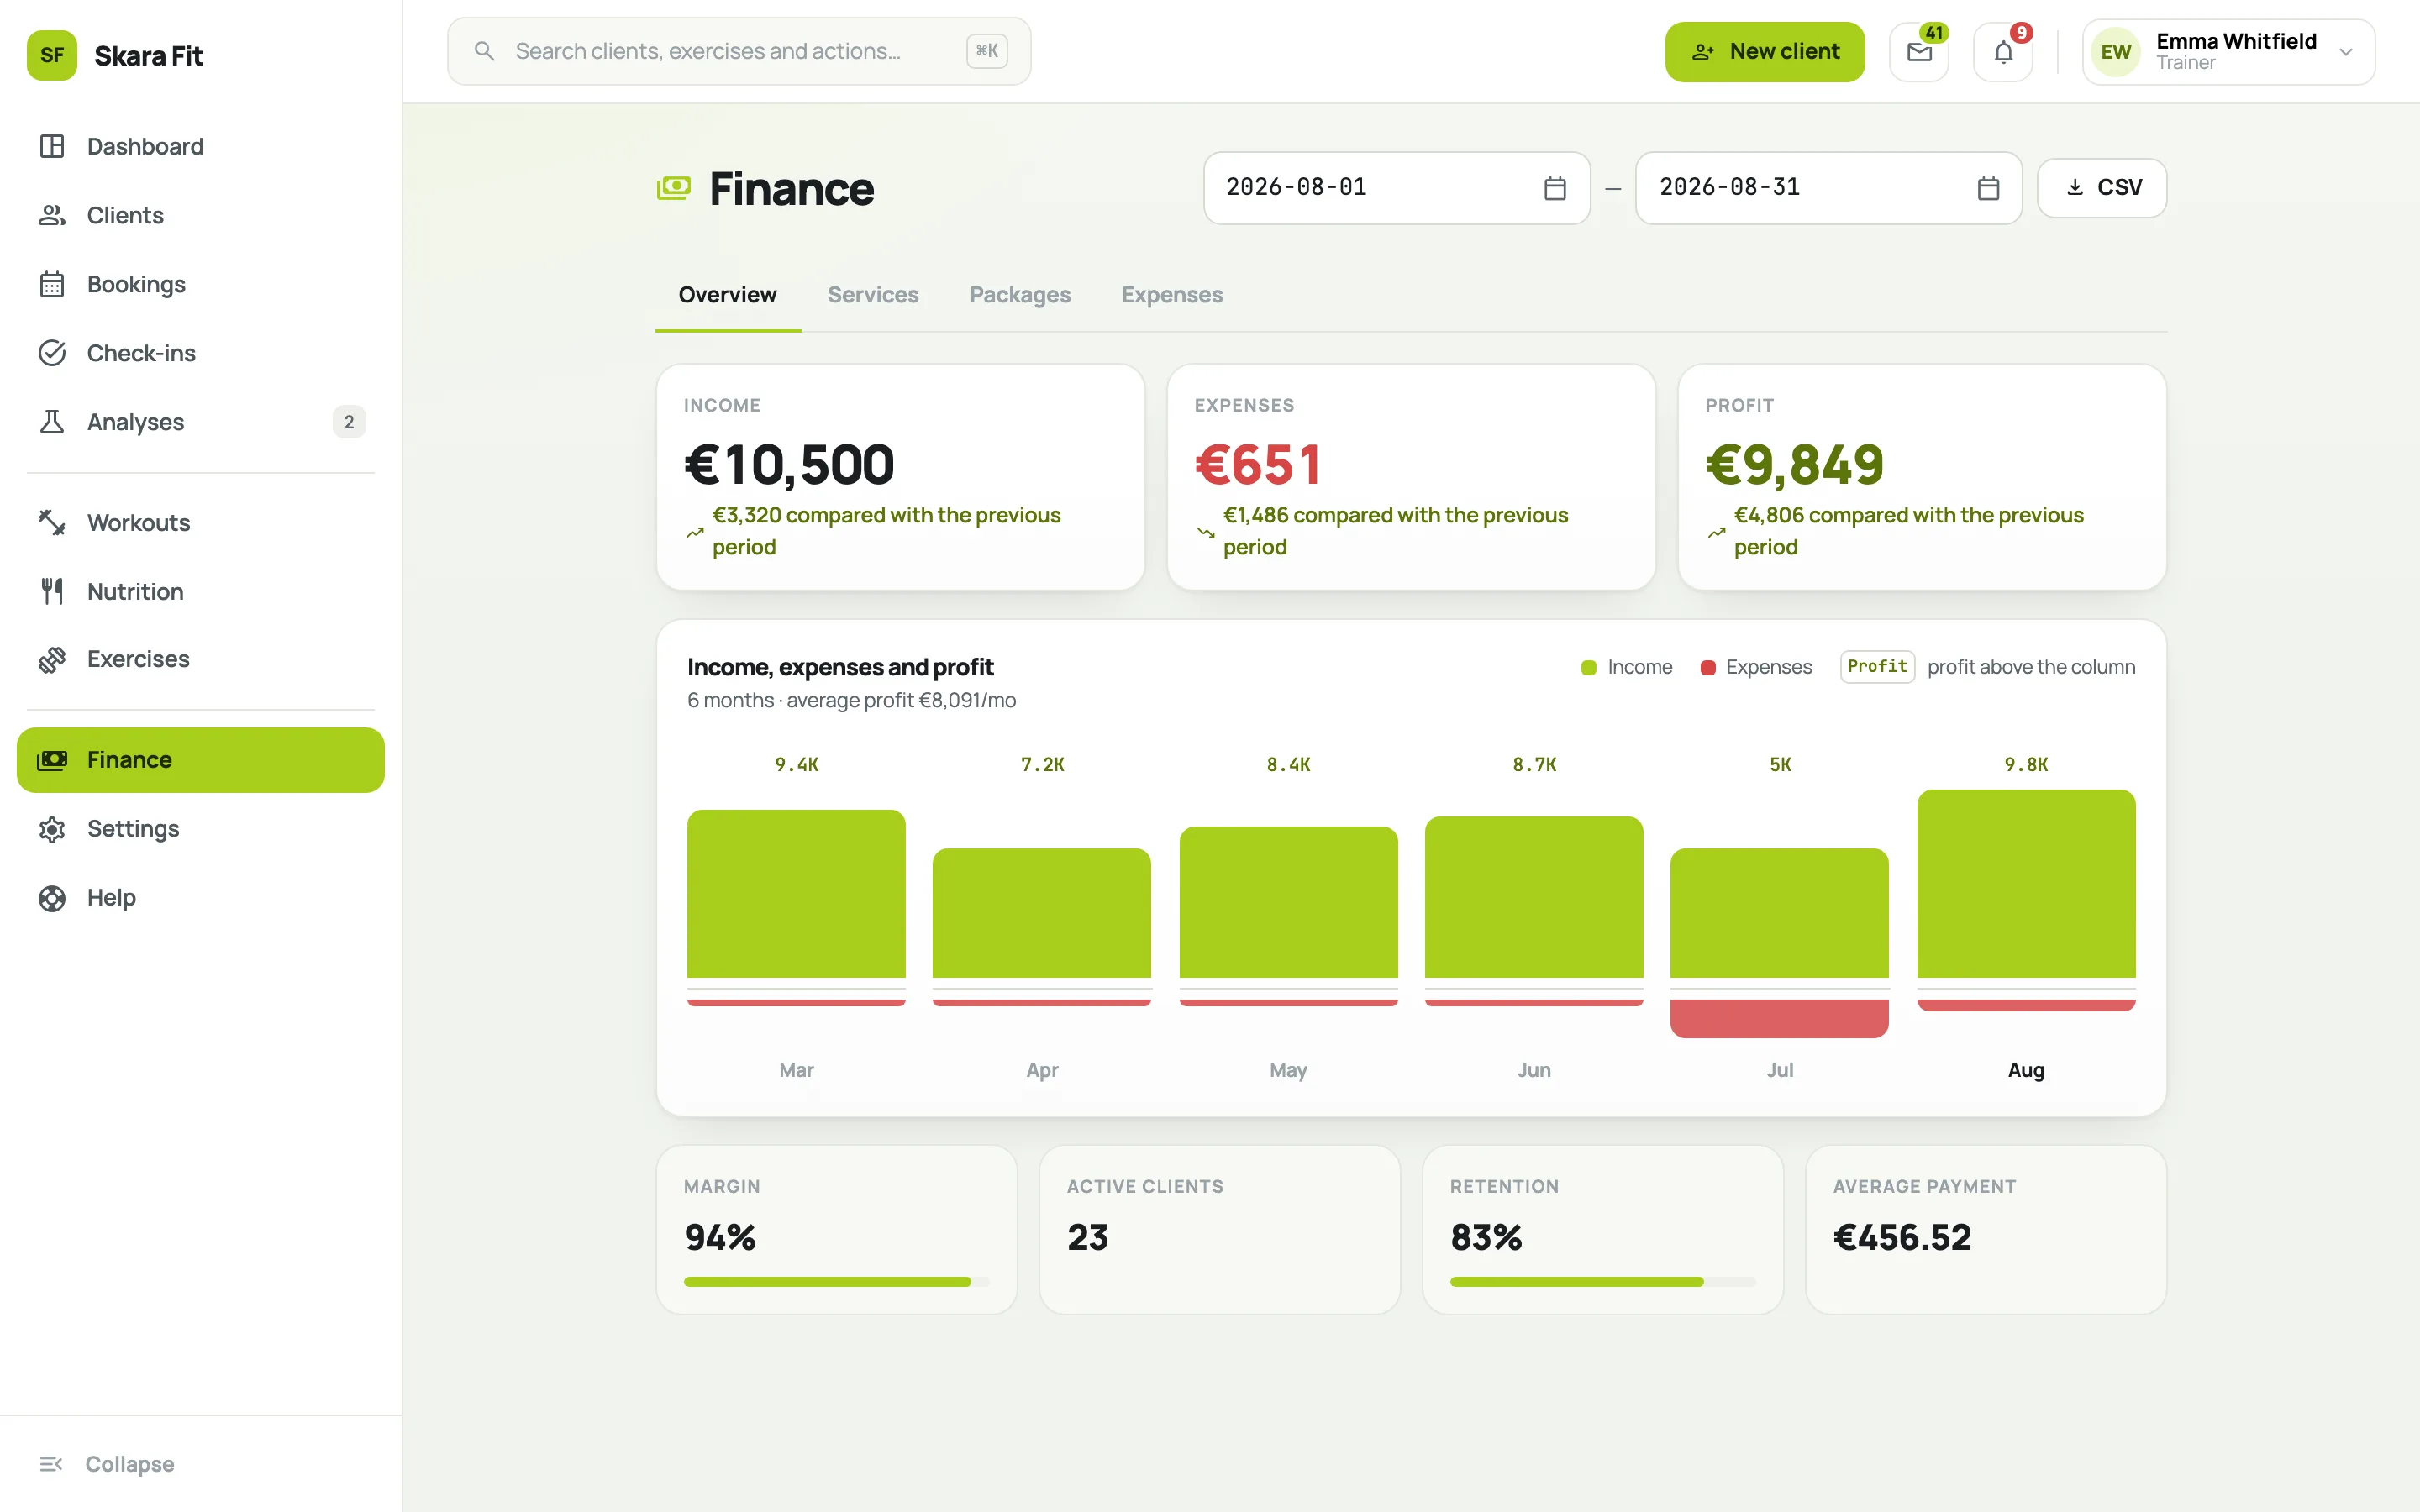Edit the end date 2026-08-31 field
The width and height of the screenshot is (2420, 1512).
(x=1828, y=188)
